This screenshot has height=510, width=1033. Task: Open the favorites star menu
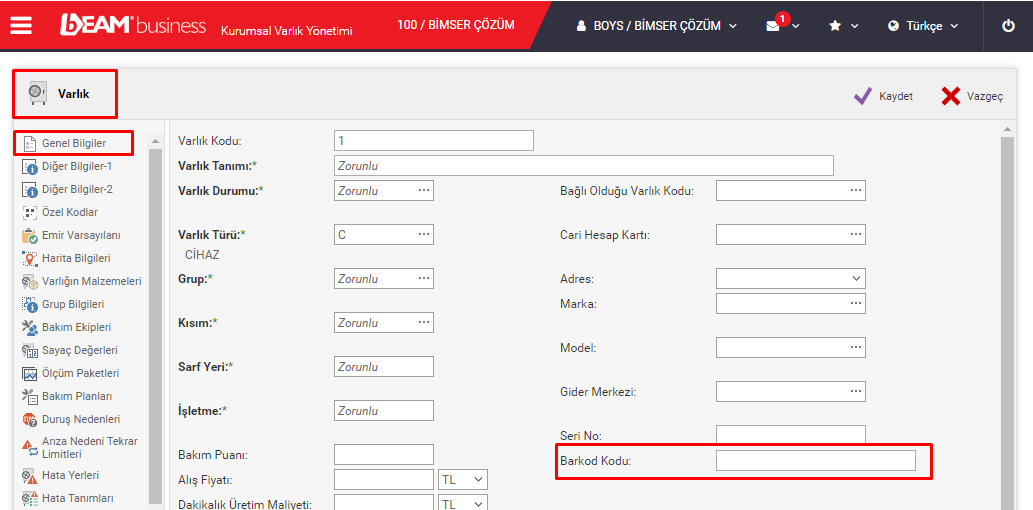pos(835,26)
